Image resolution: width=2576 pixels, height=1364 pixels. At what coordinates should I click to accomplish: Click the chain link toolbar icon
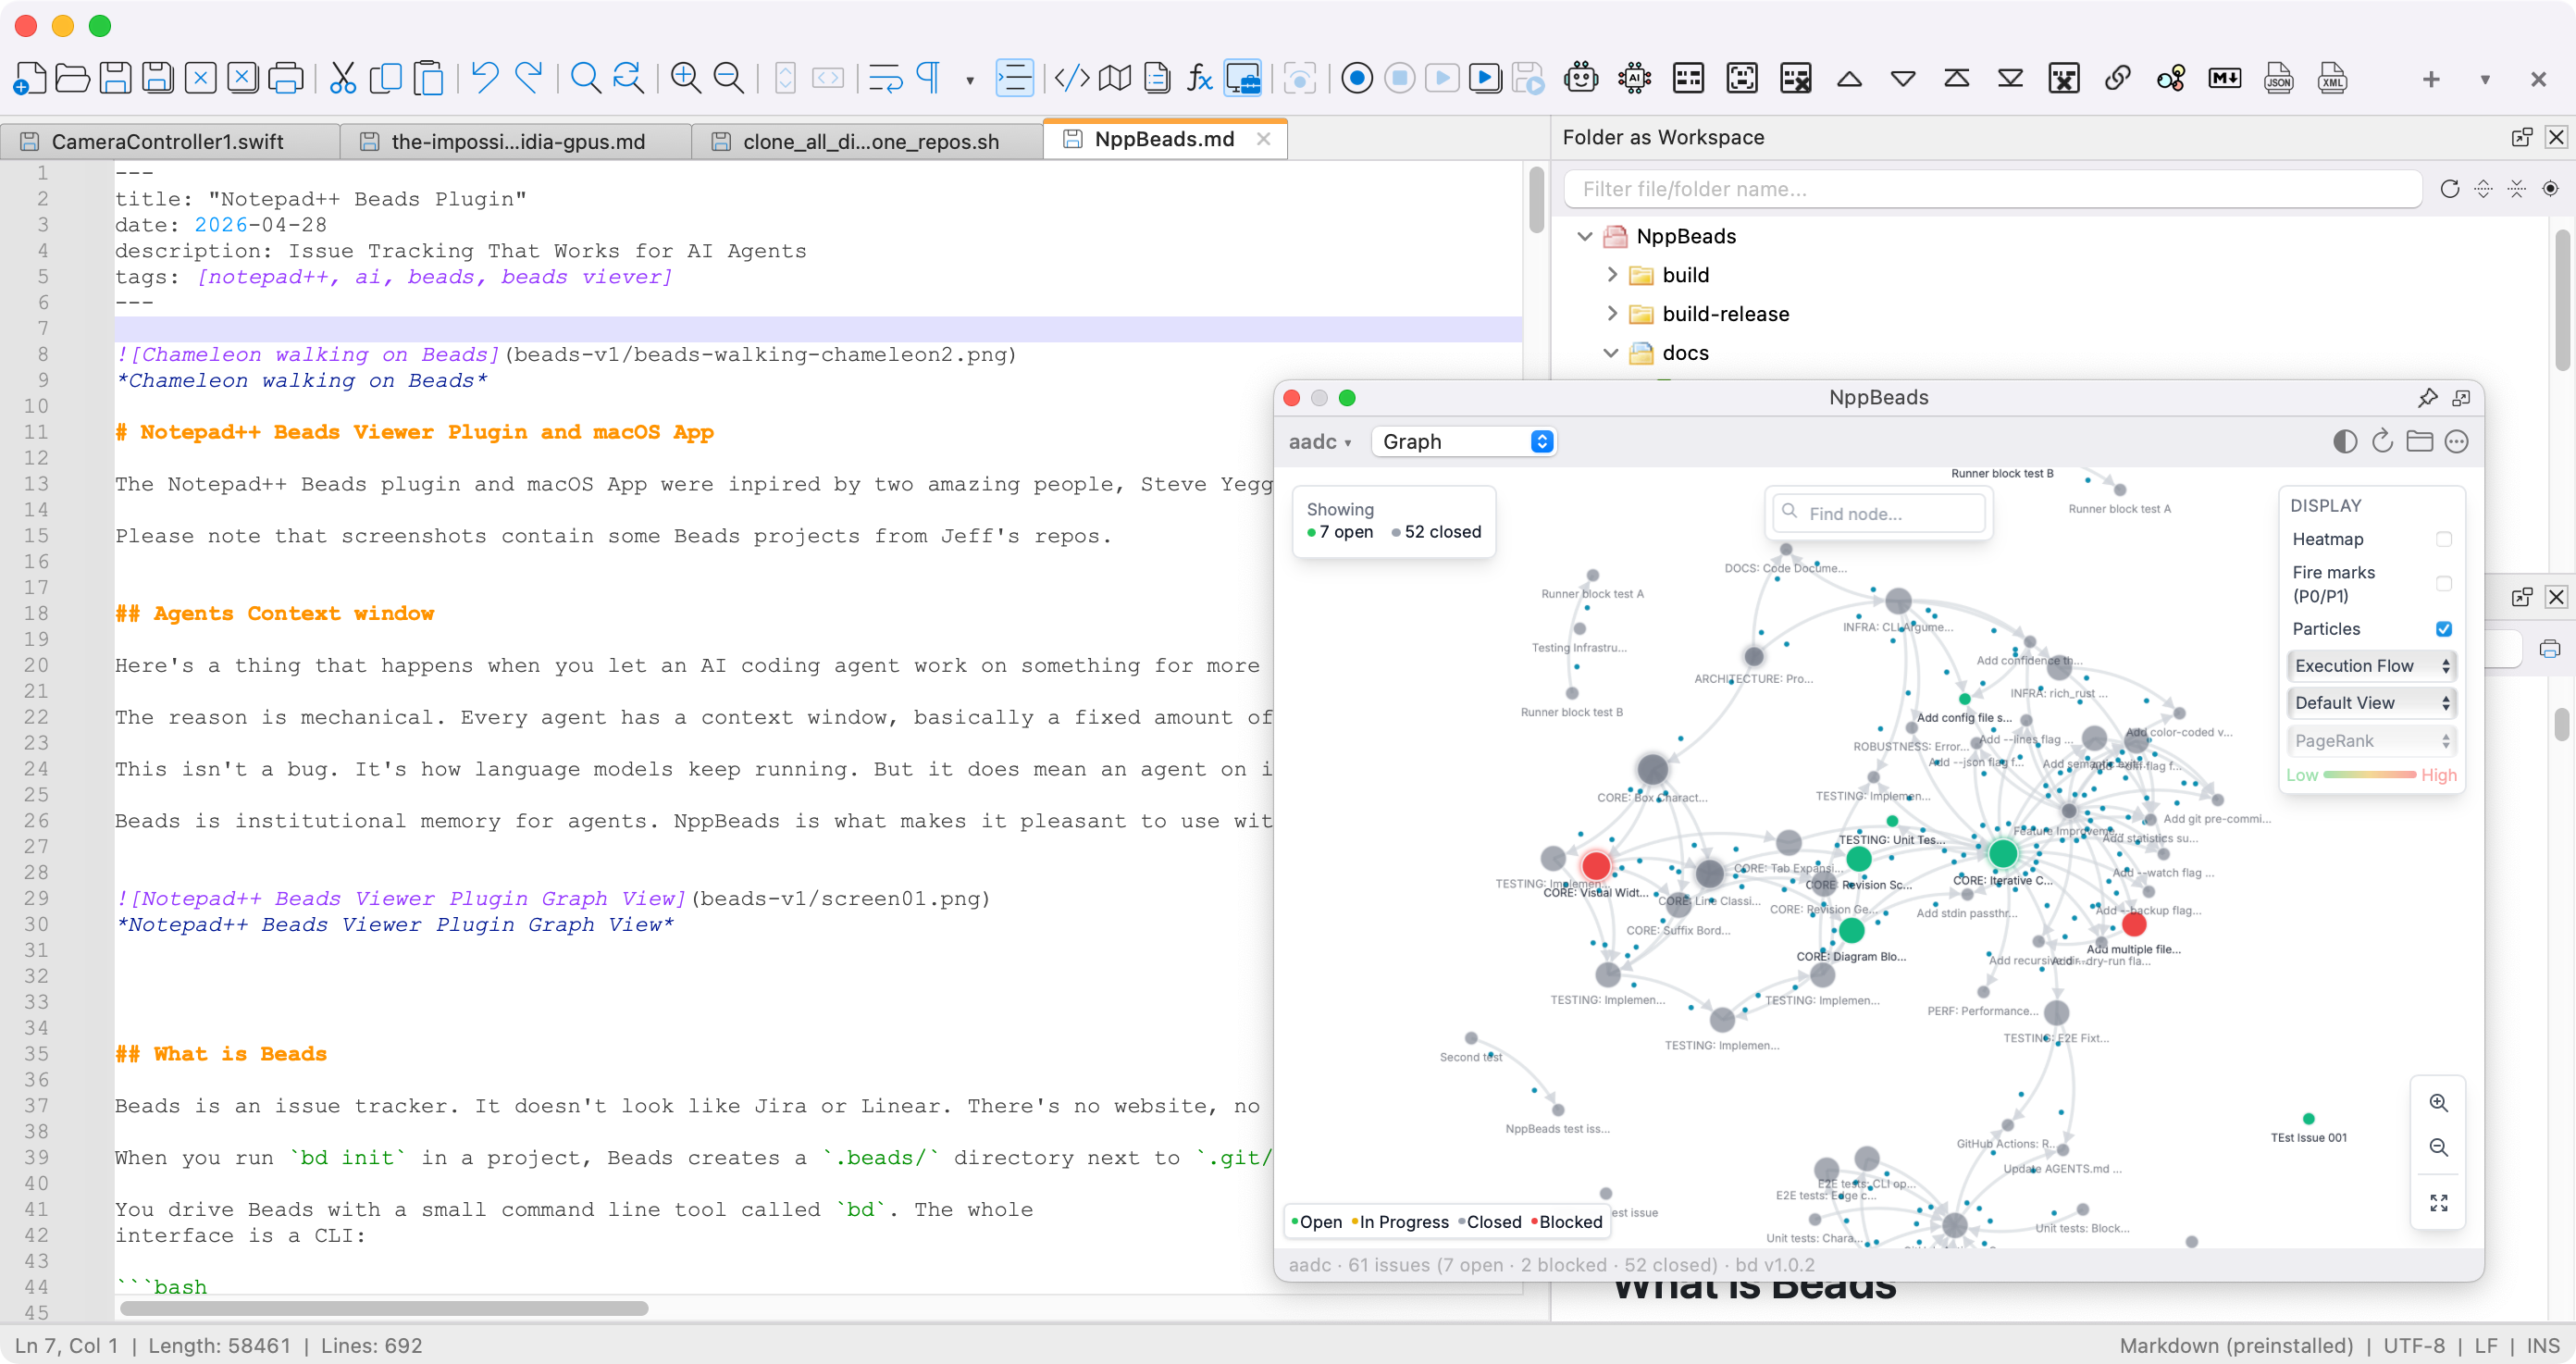pyautogui.click(x=2118, y=78)
